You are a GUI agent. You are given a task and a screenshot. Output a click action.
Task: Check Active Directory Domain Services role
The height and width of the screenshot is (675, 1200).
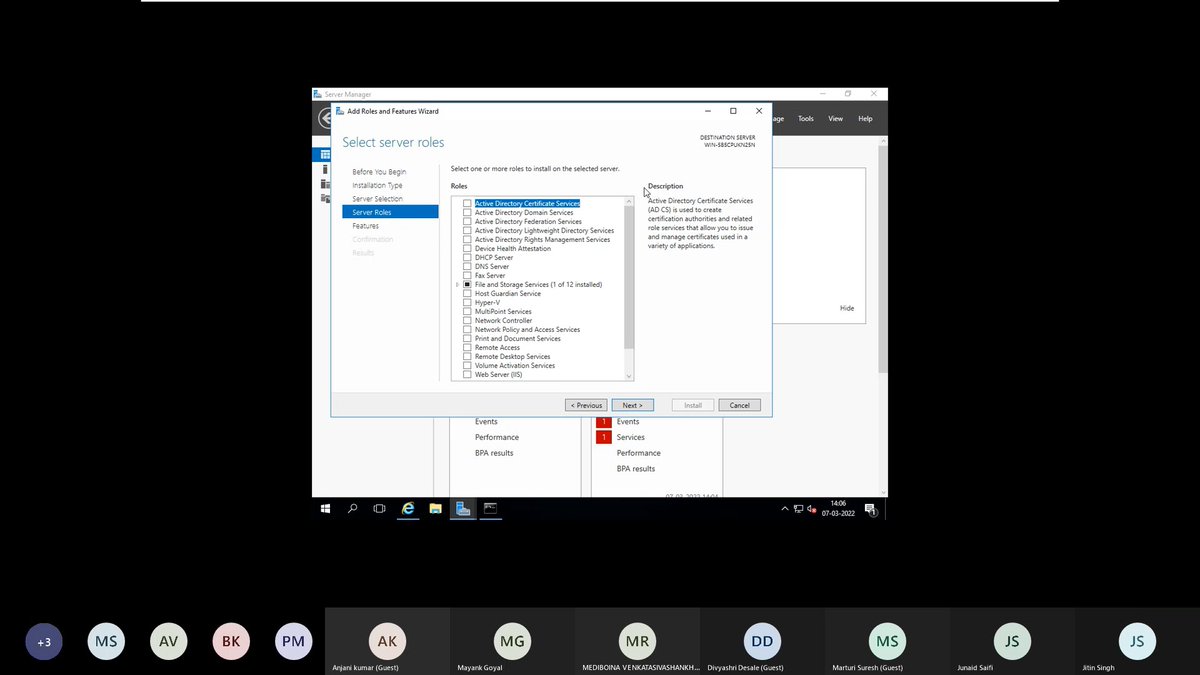click(467, 213)
